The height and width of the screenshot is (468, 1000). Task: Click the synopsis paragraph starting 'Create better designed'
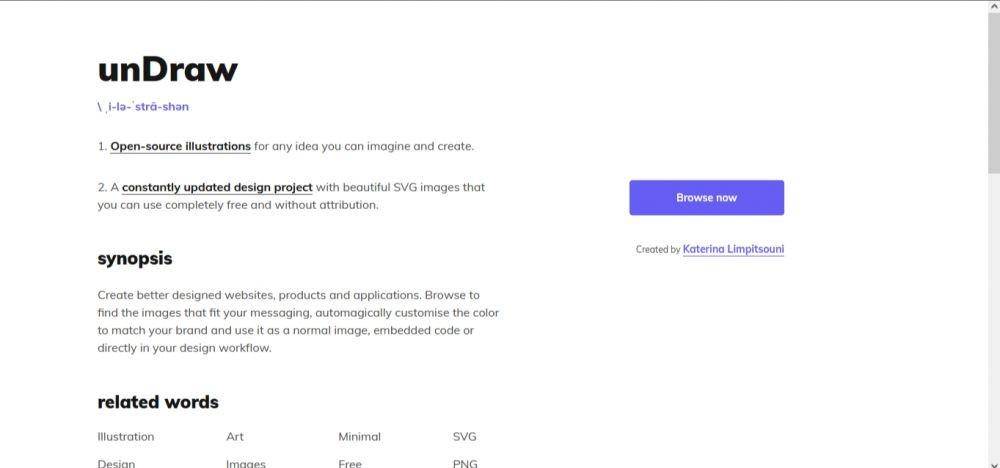(x=298, y=322)
